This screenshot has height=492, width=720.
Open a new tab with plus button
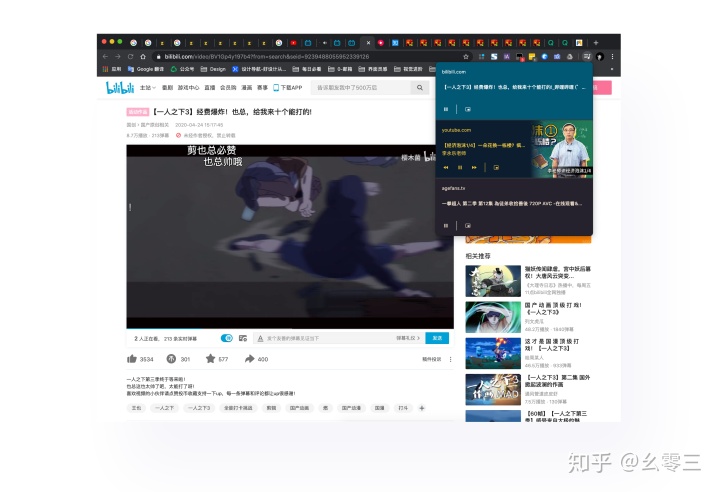[x=596, y=43]
